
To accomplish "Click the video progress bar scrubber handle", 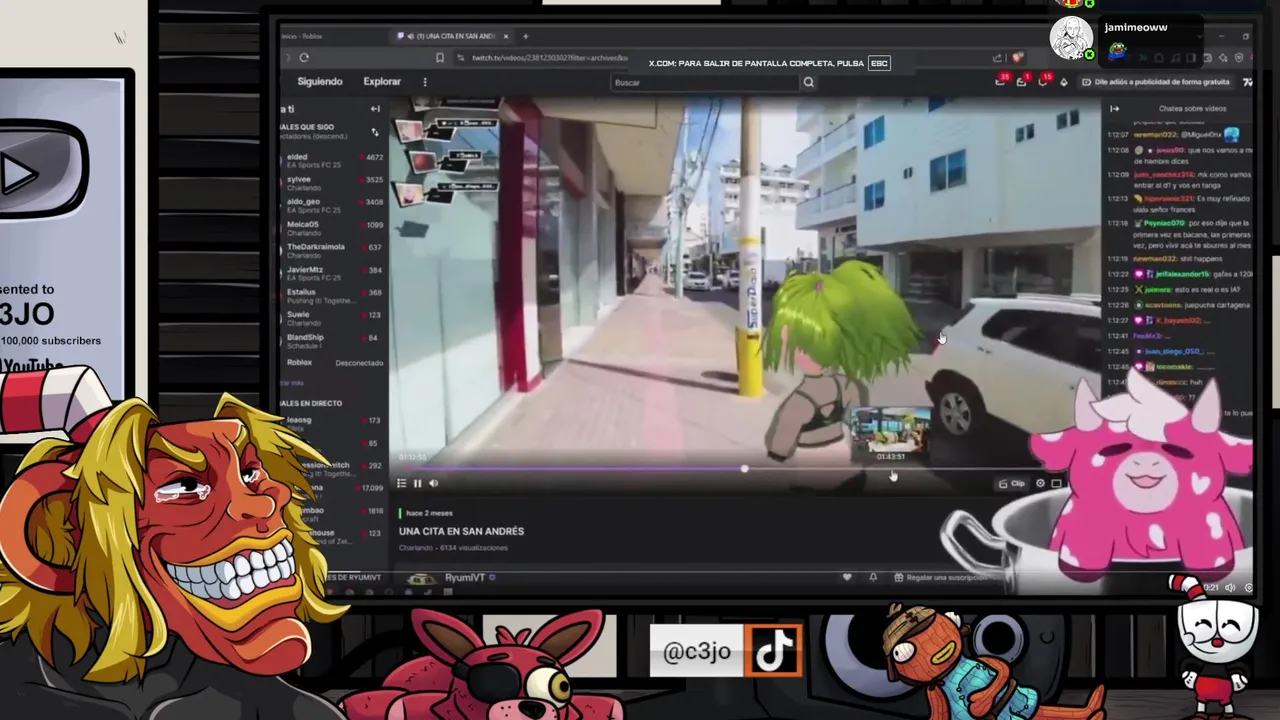I will click(x=744, y=468).
